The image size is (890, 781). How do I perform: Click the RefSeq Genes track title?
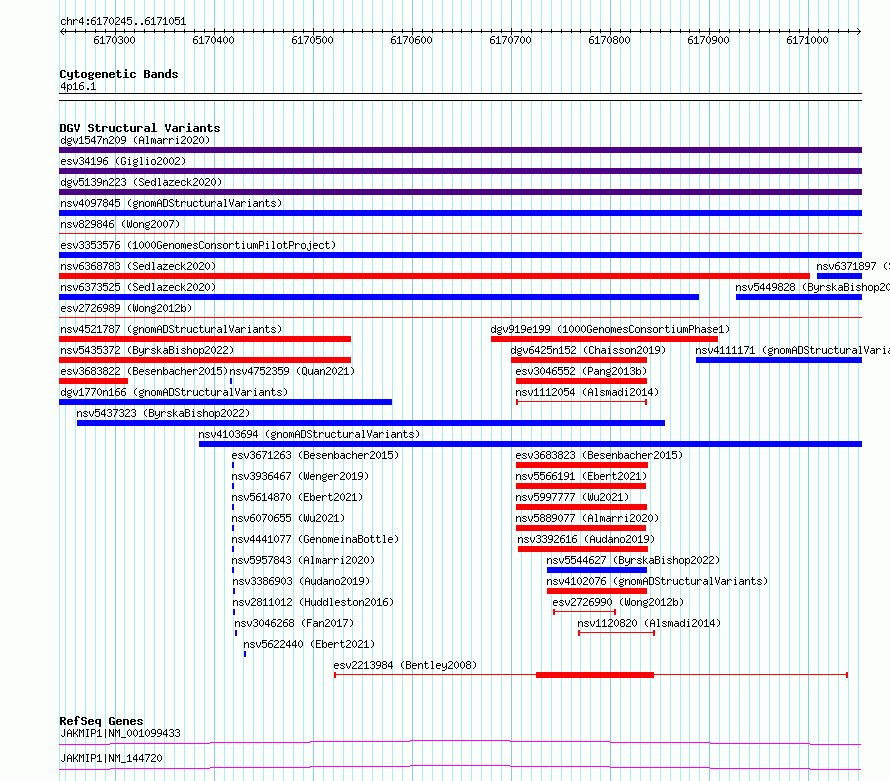pos(101,721)
